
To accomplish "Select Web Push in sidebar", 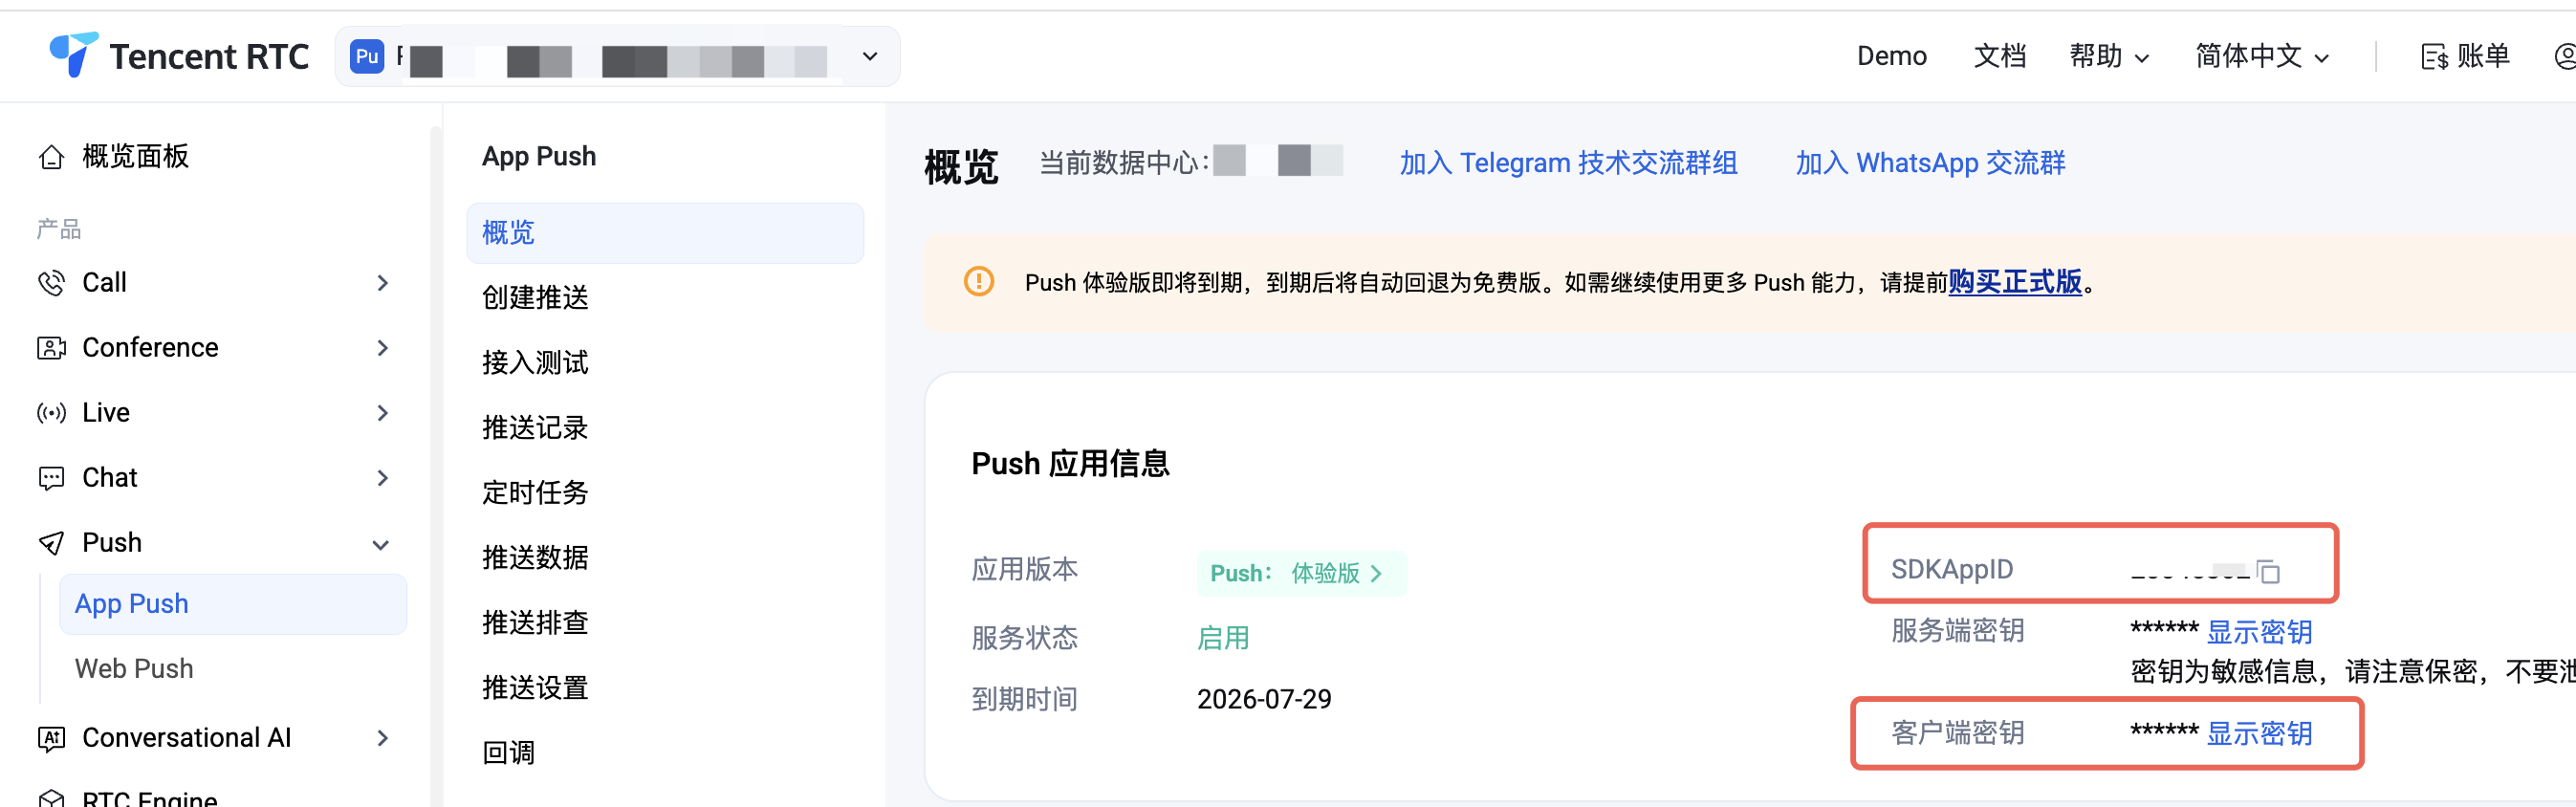I will 134,668.
